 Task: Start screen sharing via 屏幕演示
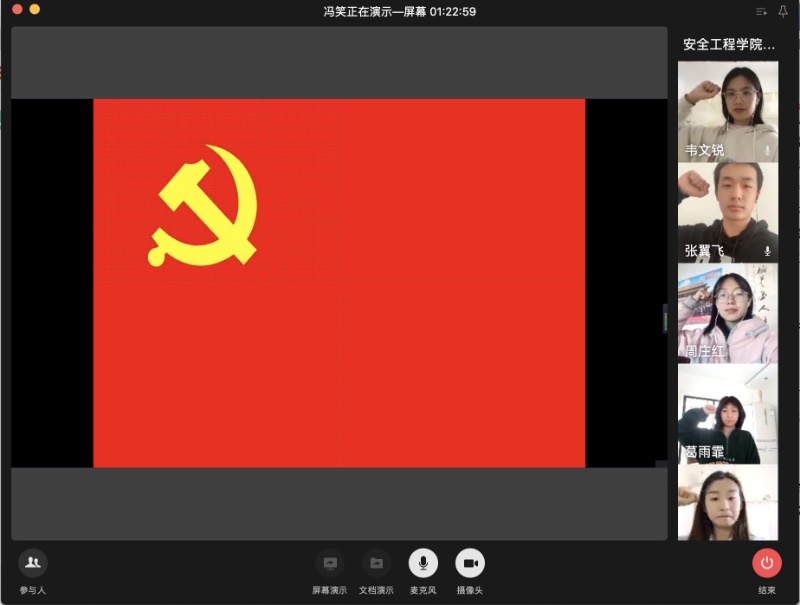(x=330, y=563)
